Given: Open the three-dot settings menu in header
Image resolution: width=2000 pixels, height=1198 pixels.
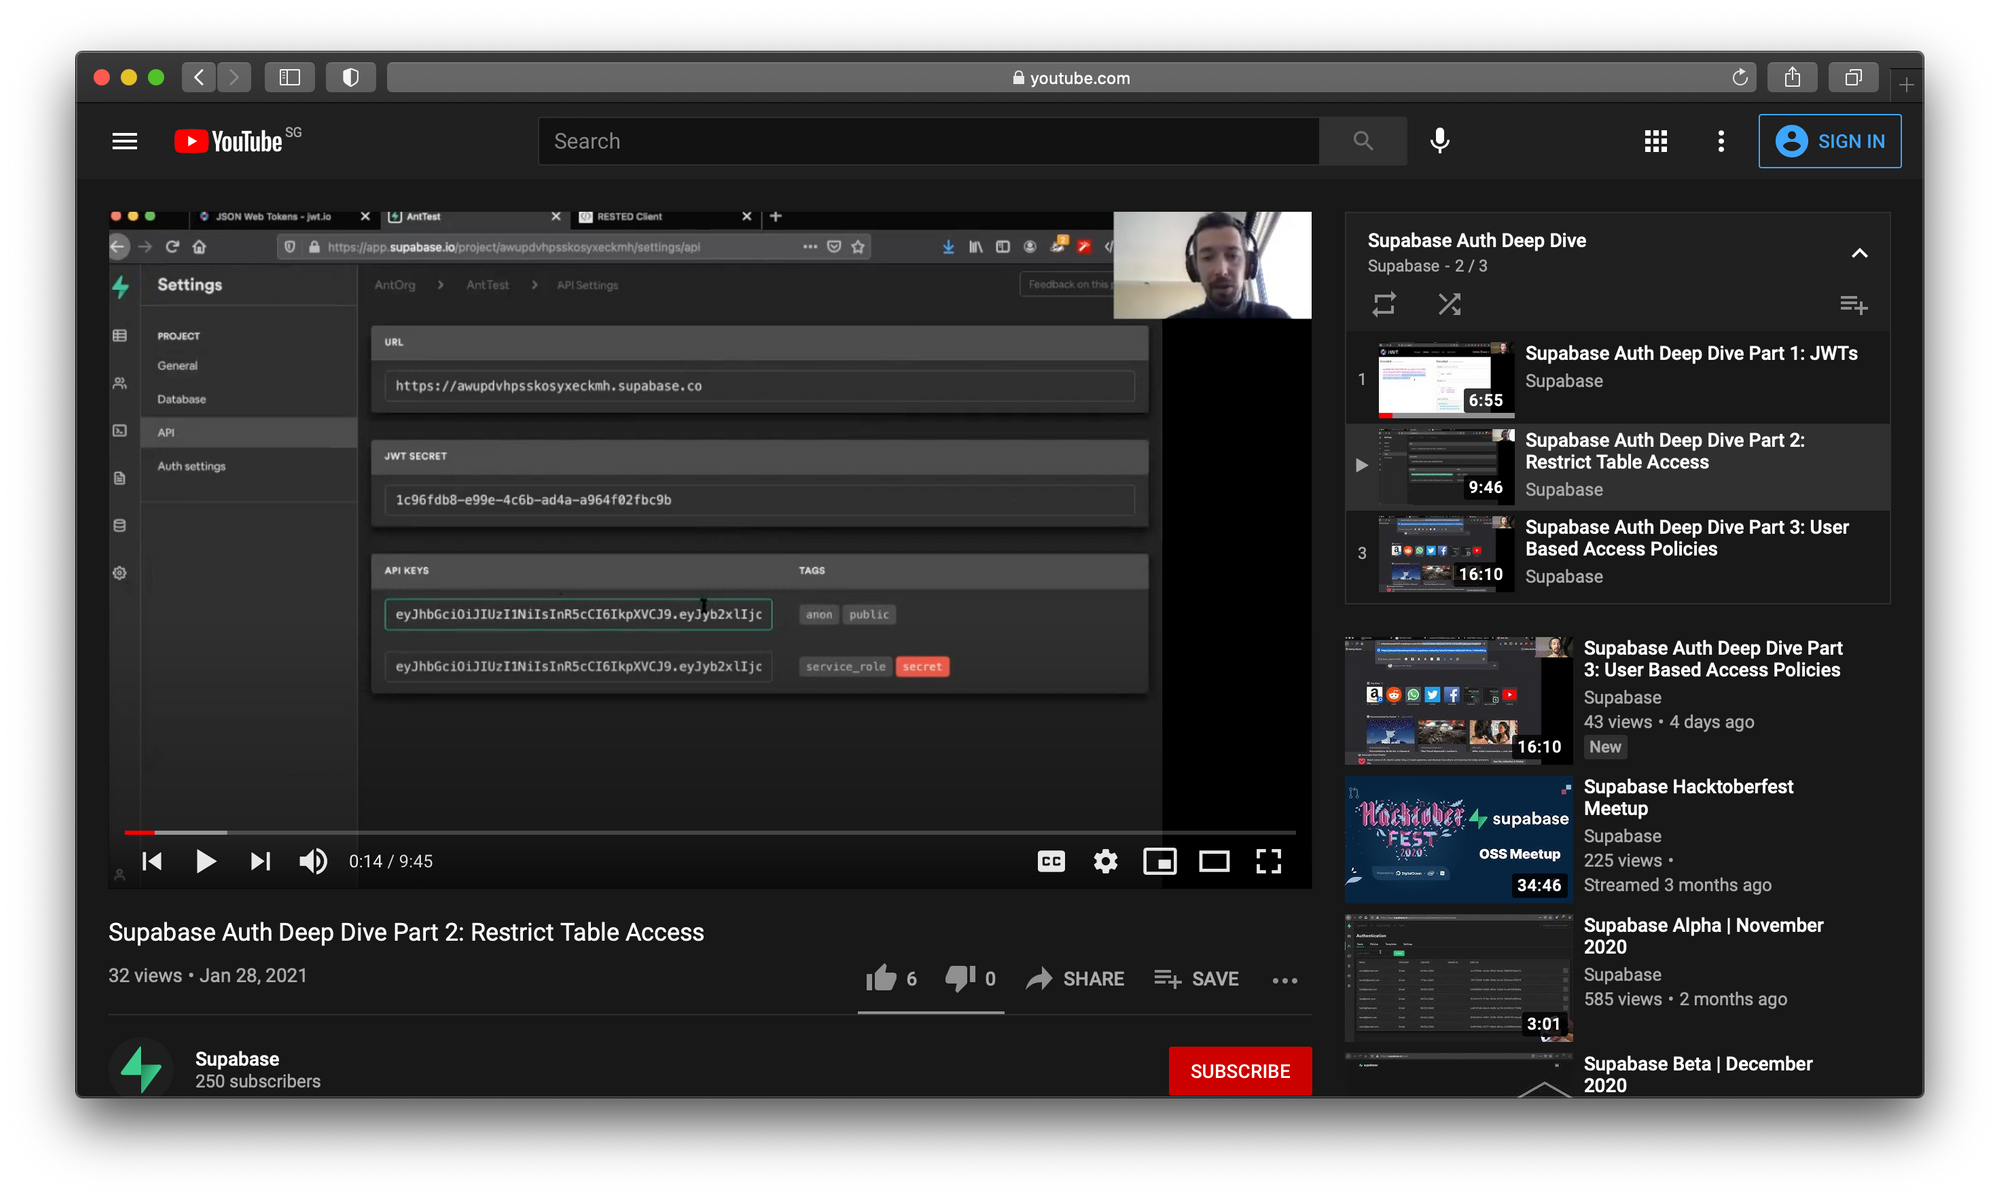Looking at the screenshot, I should point(1720,141).
